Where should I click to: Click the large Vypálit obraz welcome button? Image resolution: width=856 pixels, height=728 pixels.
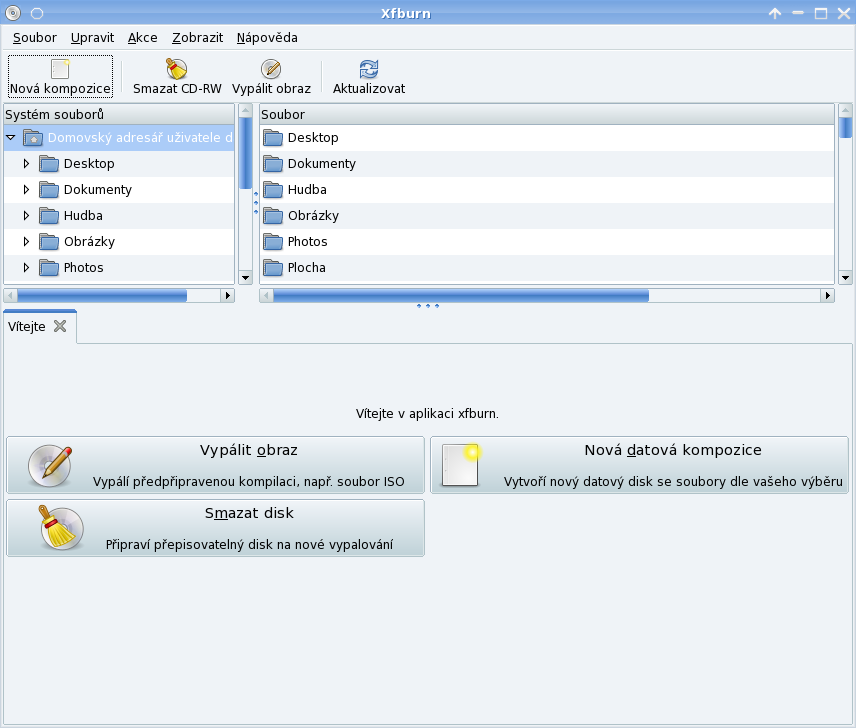click(216, 465)
